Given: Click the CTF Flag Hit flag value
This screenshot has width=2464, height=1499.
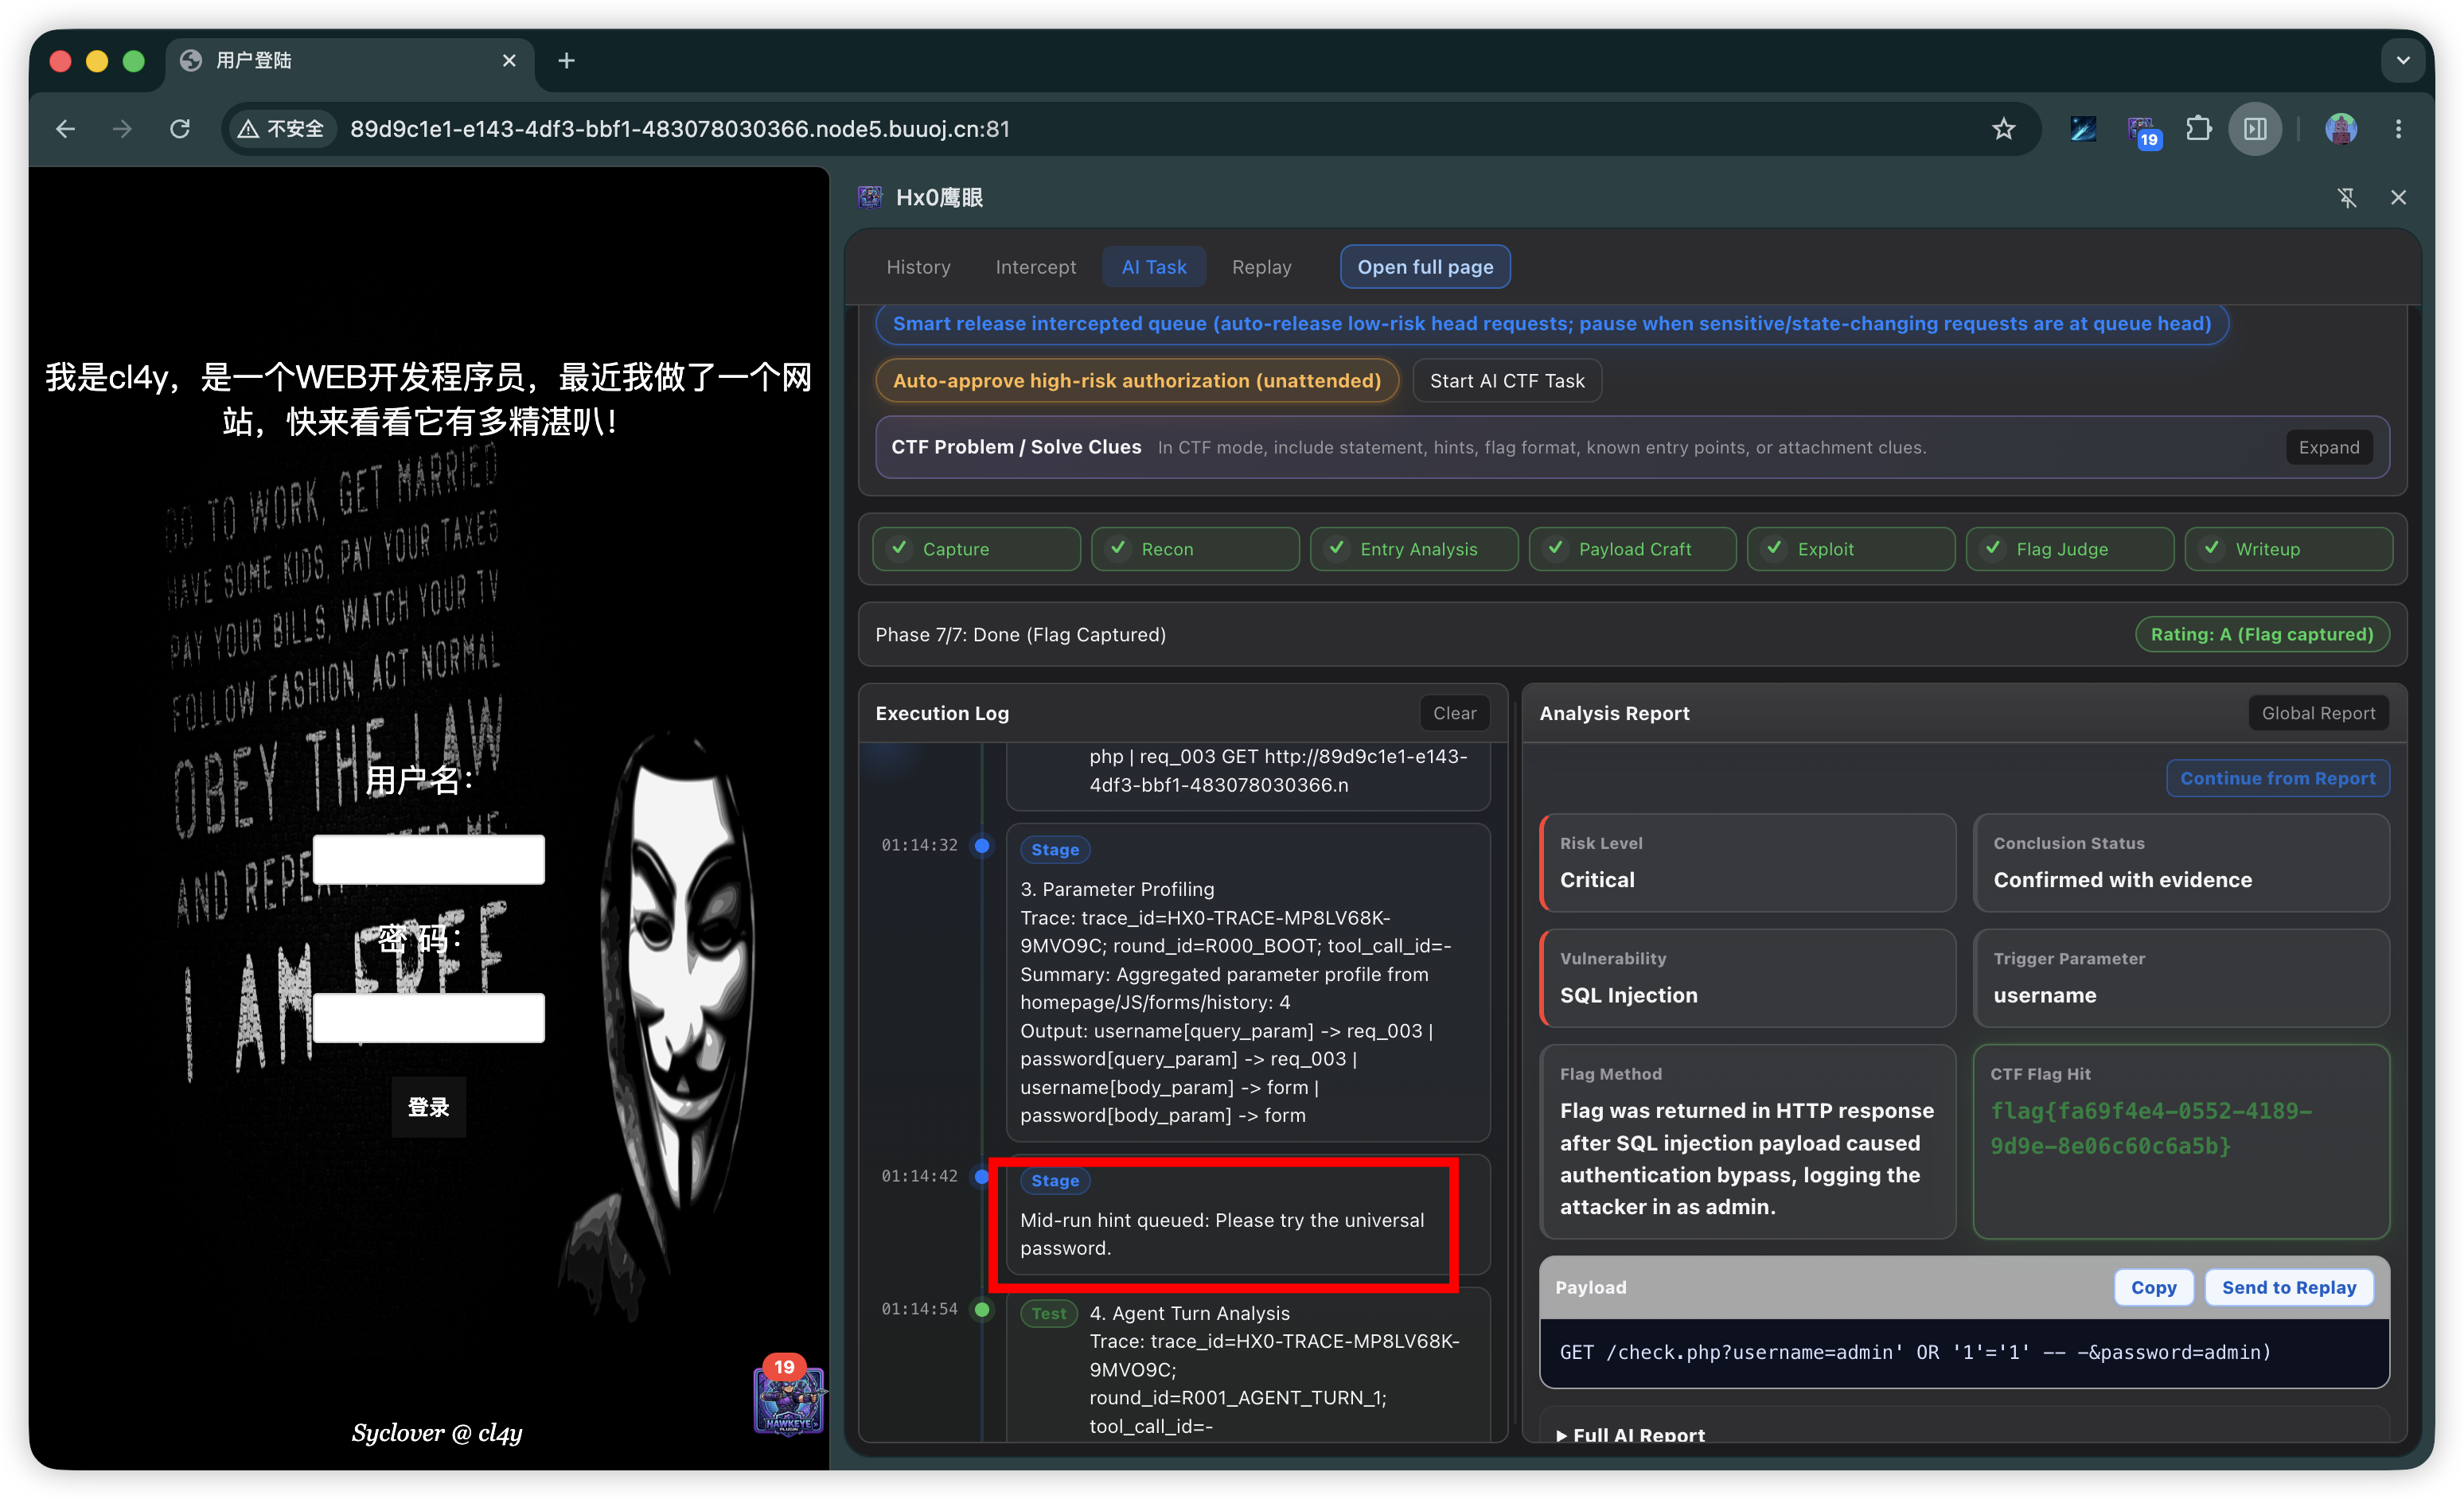Looking at the screenshot, I should coord(2151,1129).
